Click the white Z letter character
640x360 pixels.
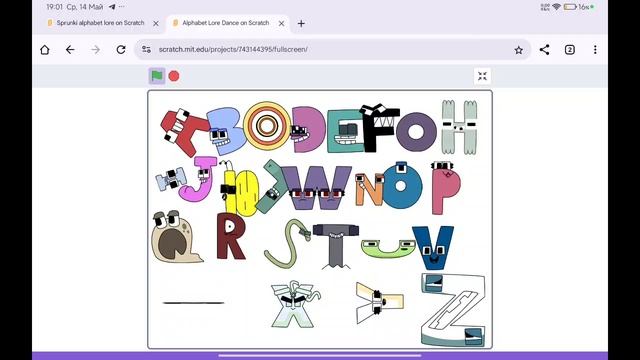(x=453, y=309)
